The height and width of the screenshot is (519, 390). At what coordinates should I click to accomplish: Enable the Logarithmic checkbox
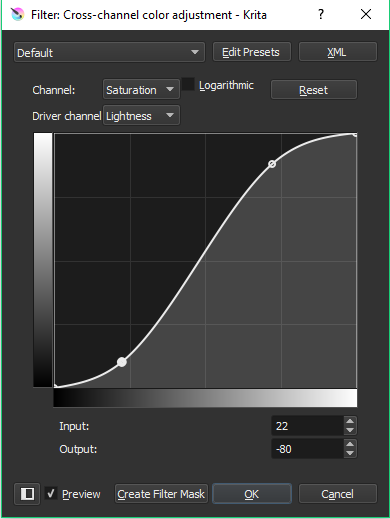click(188, 84)
